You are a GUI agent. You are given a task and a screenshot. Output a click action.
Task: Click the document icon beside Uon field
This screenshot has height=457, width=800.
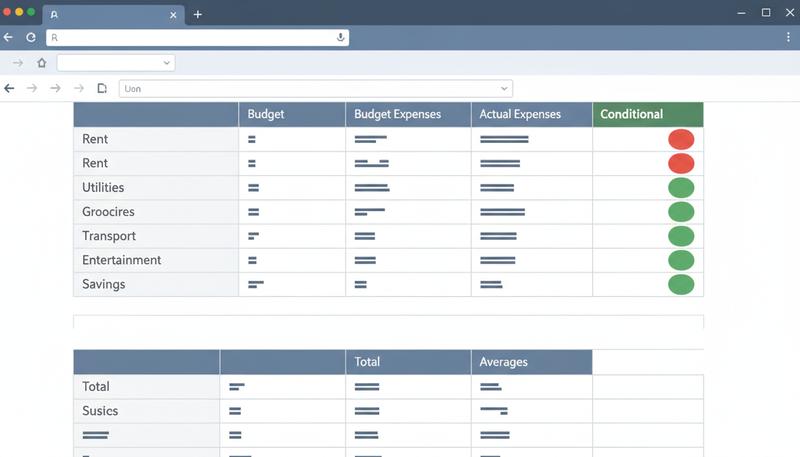[x=102, y=88]
